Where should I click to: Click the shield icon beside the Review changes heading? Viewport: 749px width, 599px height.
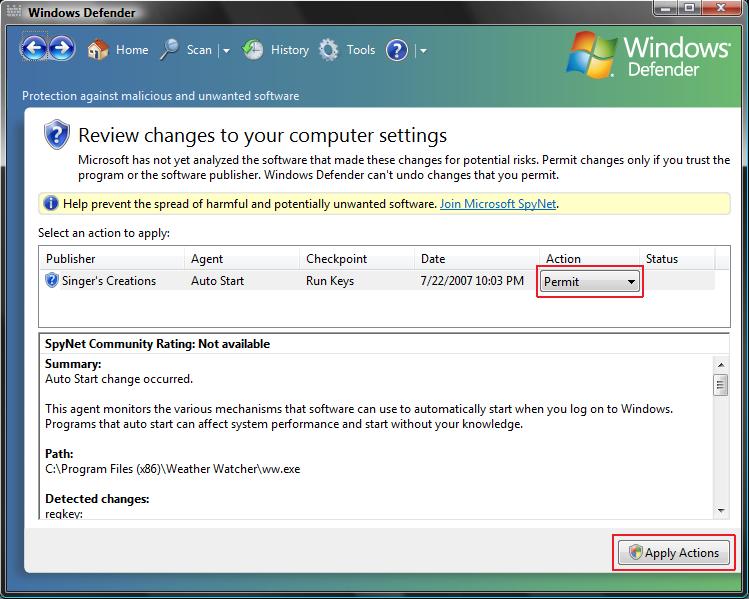click(57, 135)
